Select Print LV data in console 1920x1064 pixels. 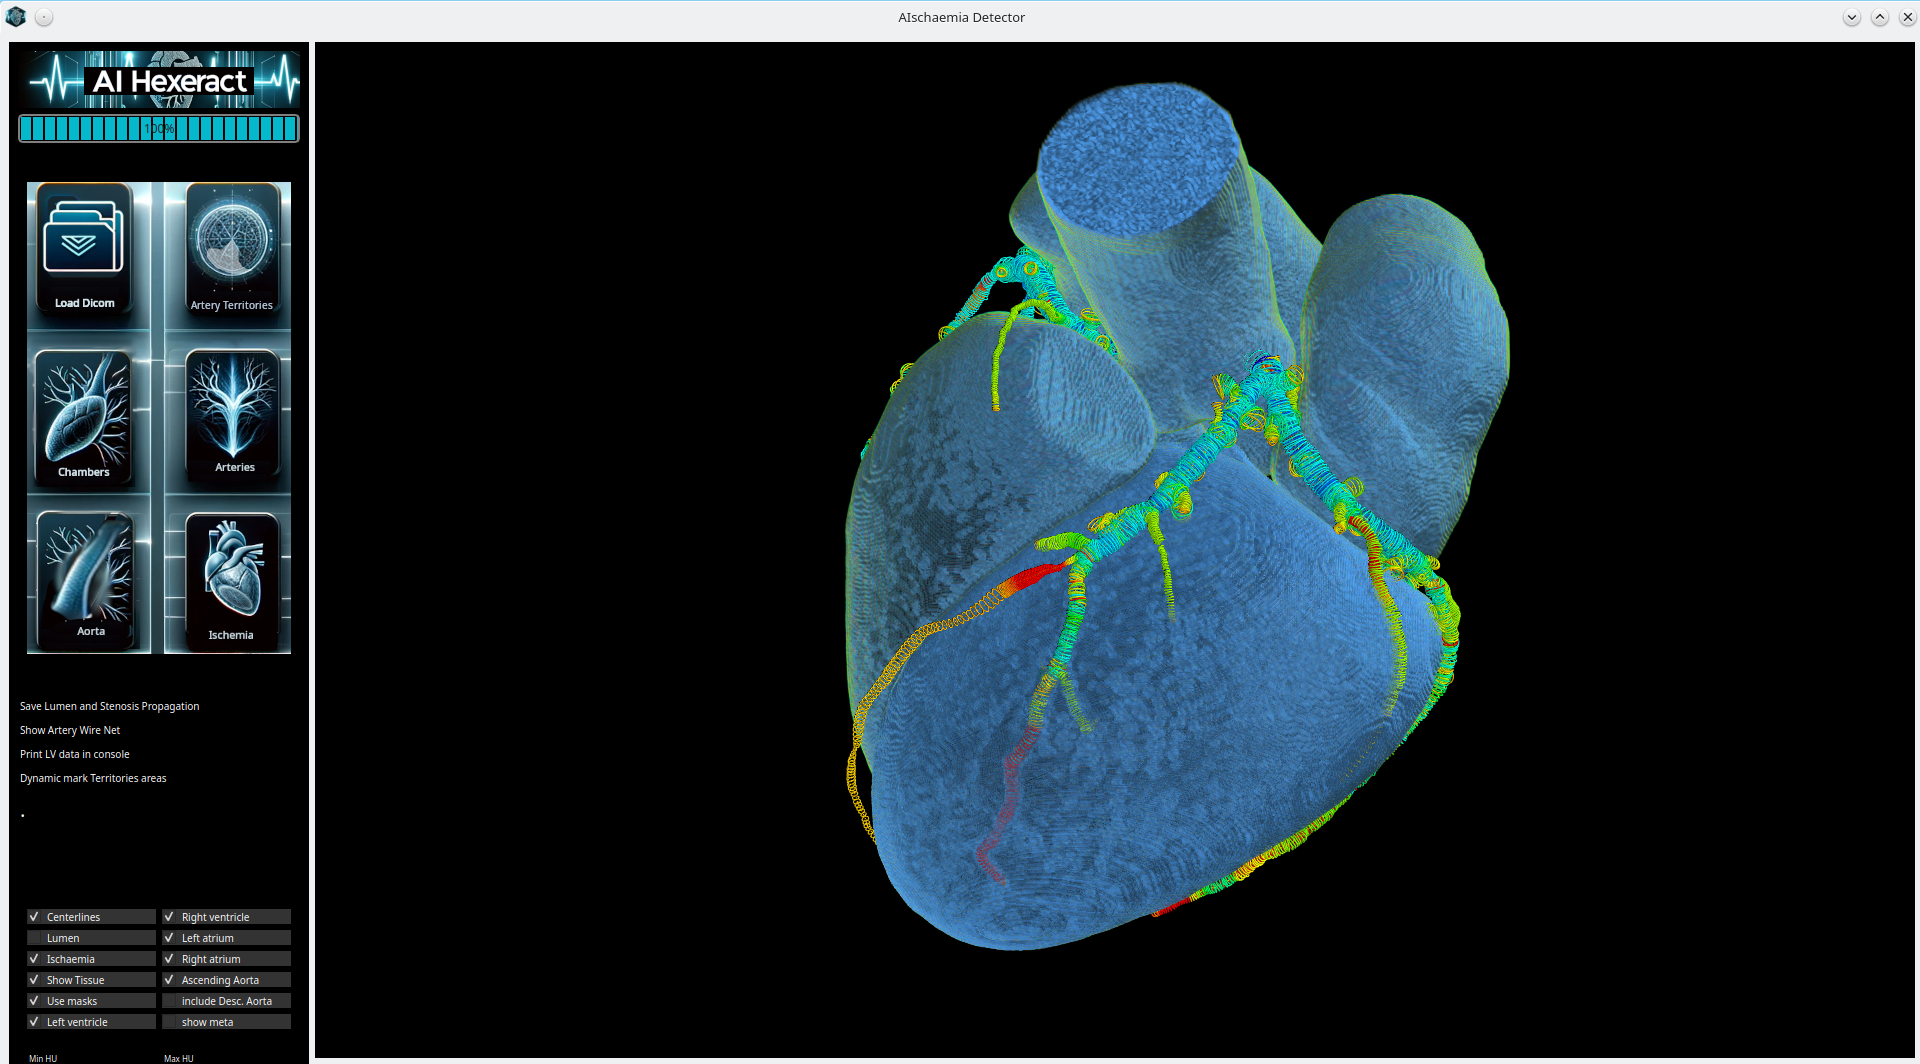pos(75,754)
